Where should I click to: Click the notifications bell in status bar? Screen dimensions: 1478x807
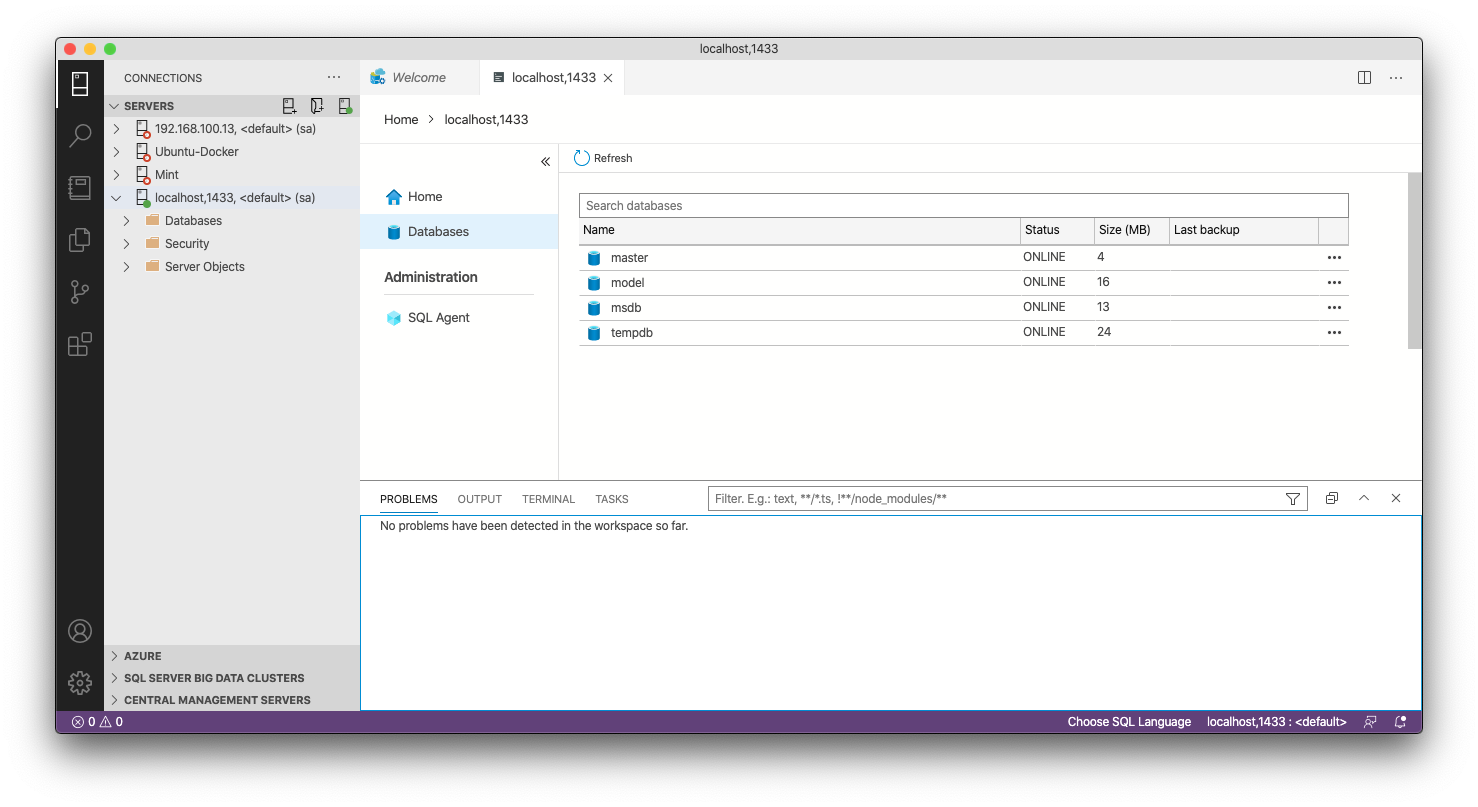pyautogui.click(x=1400, y=722)
